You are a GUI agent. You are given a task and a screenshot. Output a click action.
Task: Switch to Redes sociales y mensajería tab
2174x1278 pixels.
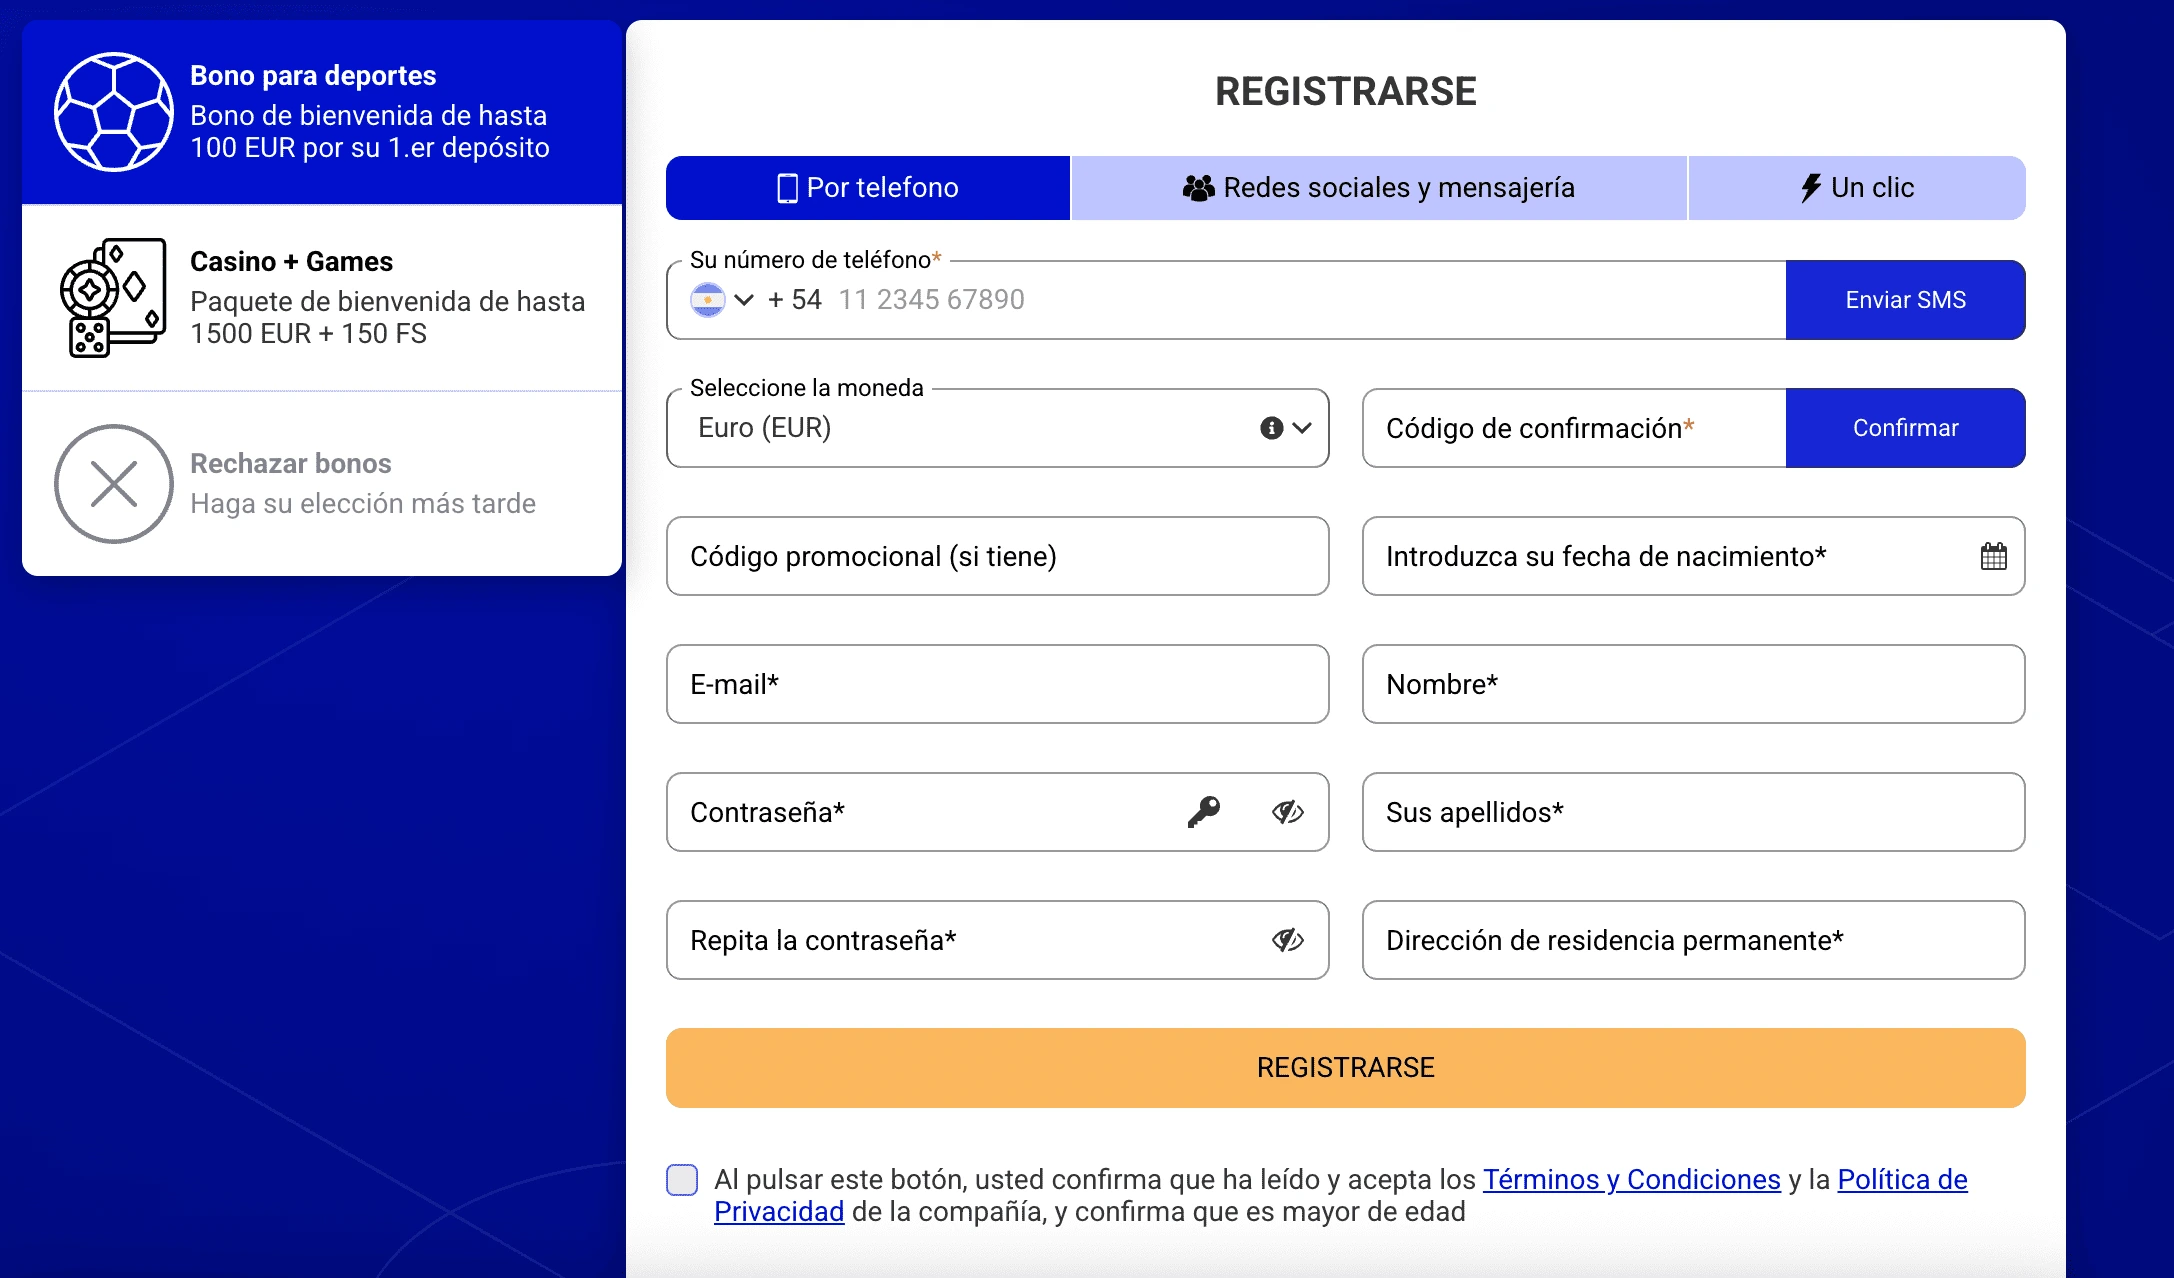1378,188
